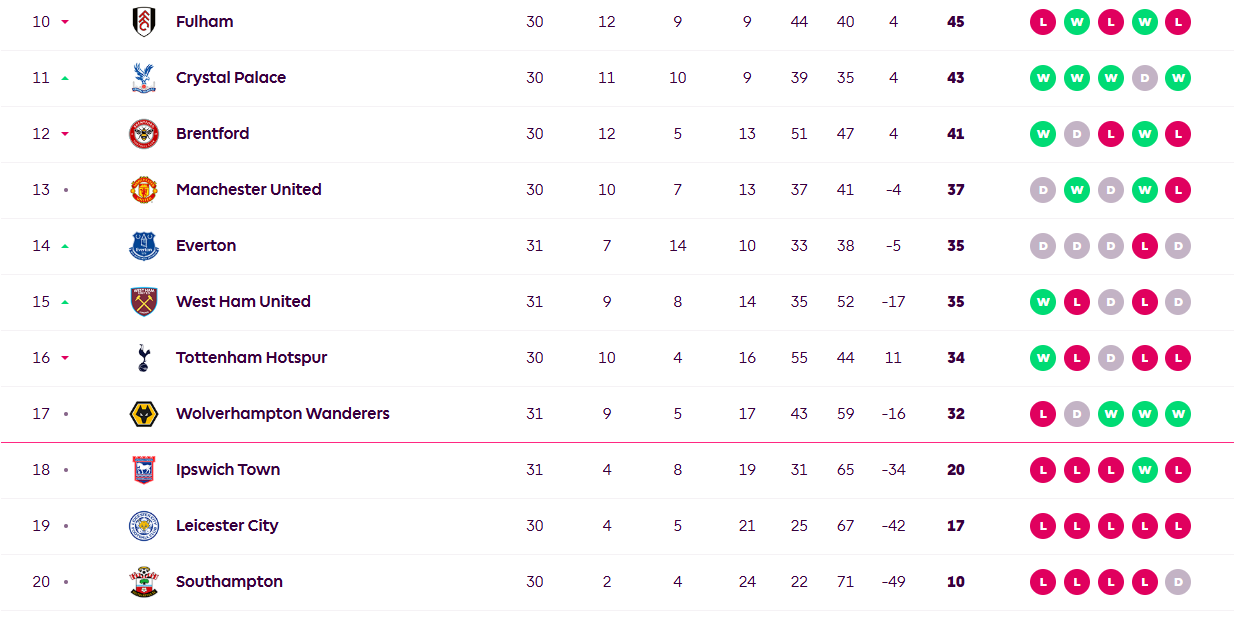Click the West Ham United crest
This screenshot has width=1234, height=626.
coord(144,302)
